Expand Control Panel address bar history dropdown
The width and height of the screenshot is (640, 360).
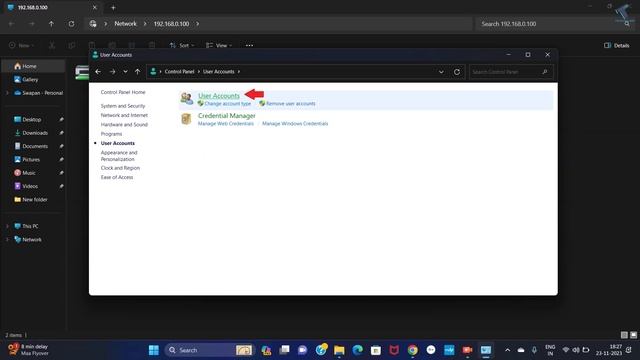441,72
